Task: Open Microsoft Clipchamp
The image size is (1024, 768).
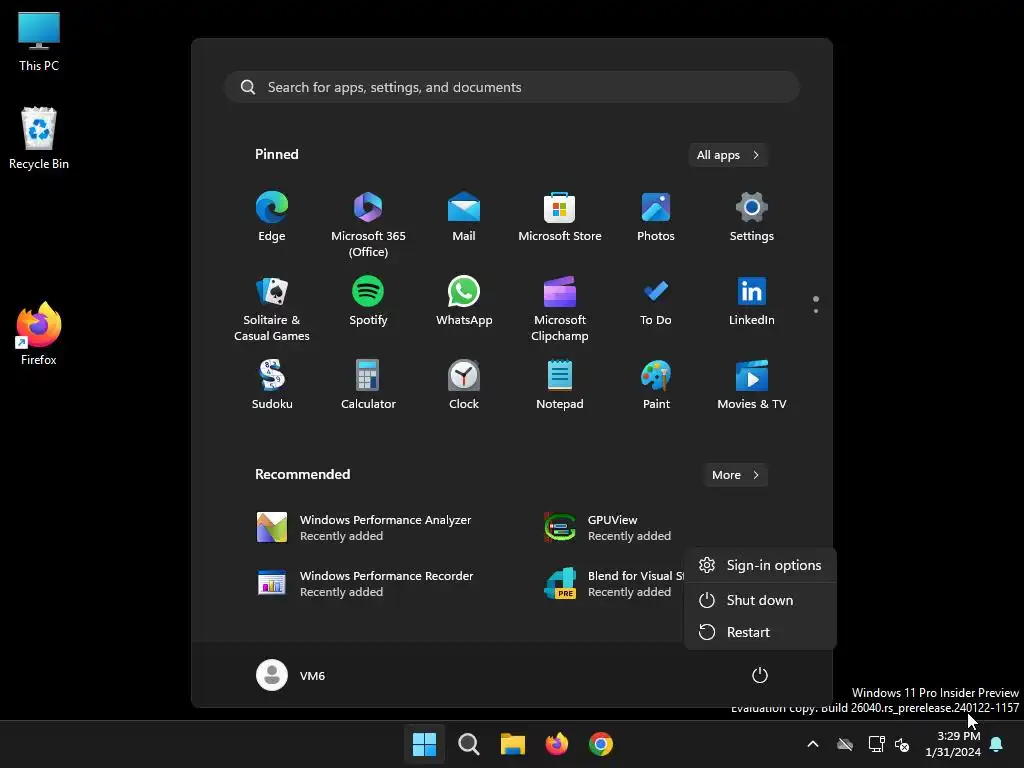Action: coord(560,308)
